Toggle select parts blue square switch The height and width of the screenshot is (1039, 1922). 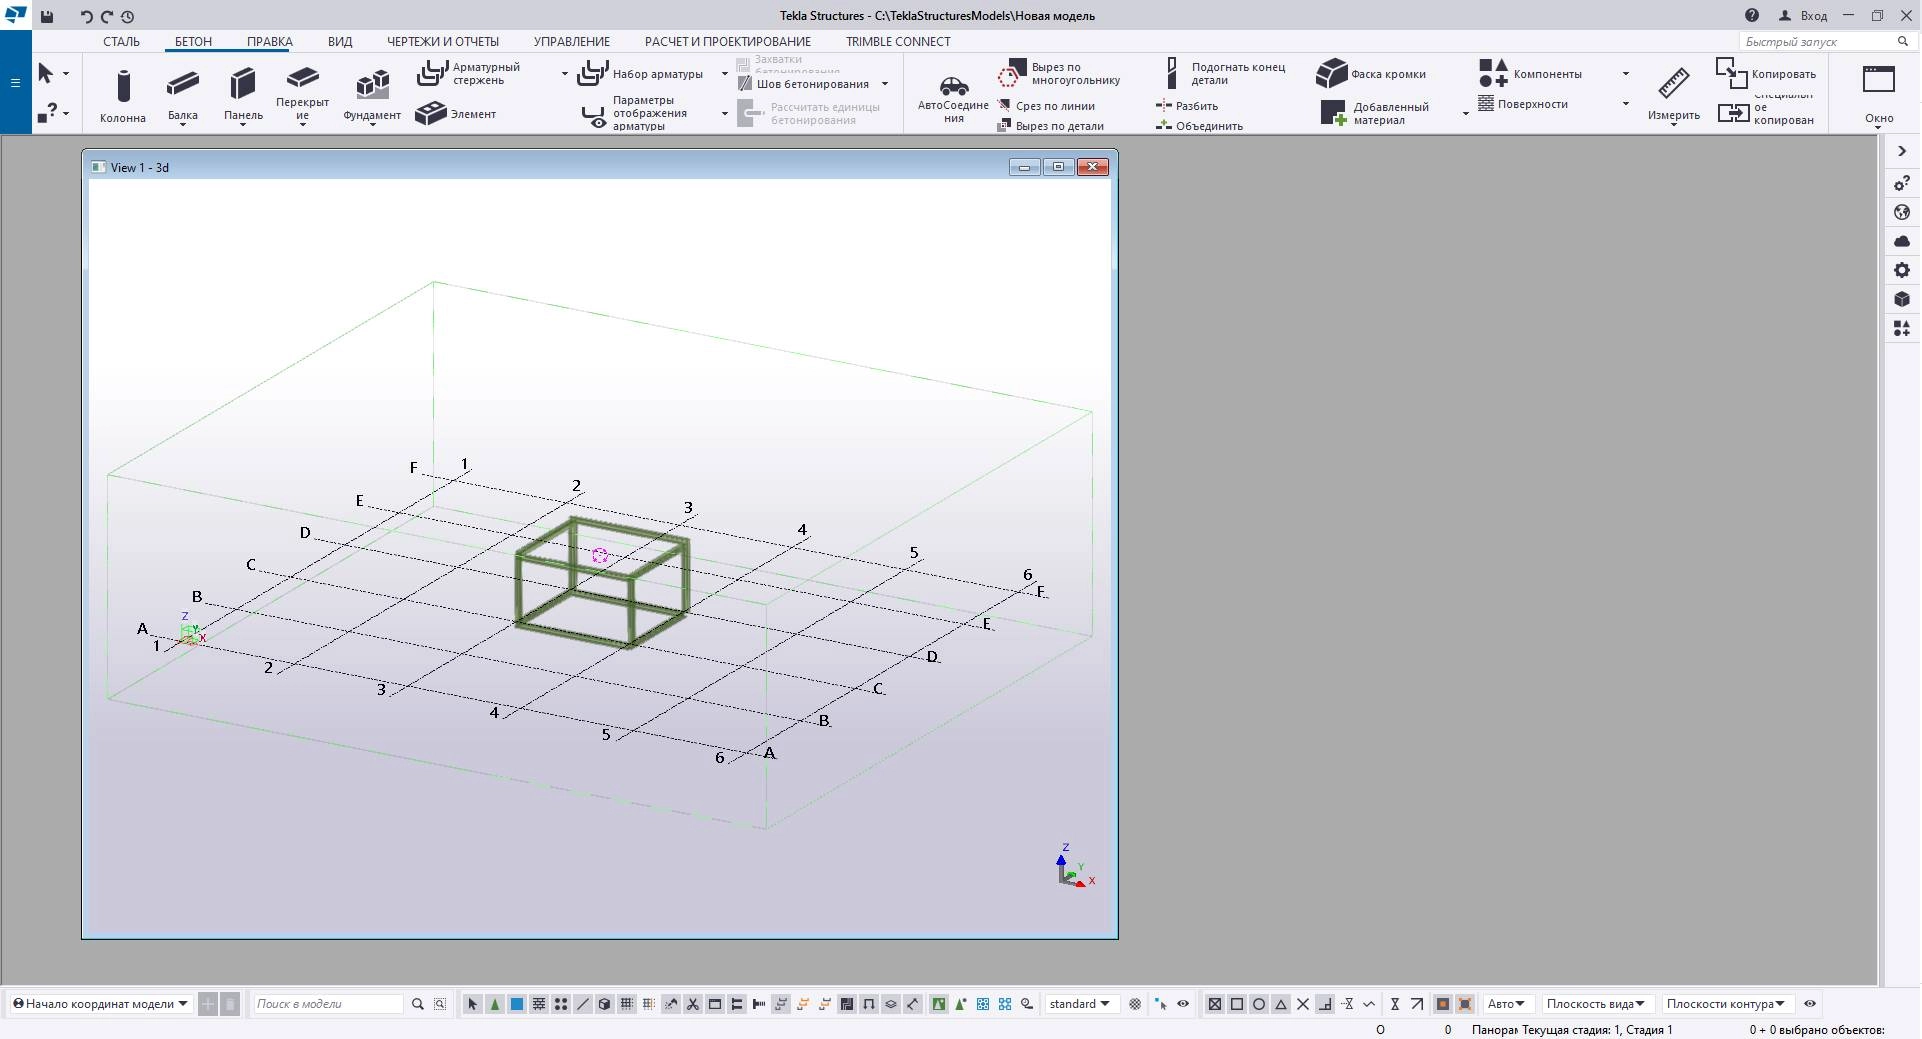tap(517, 1004)
